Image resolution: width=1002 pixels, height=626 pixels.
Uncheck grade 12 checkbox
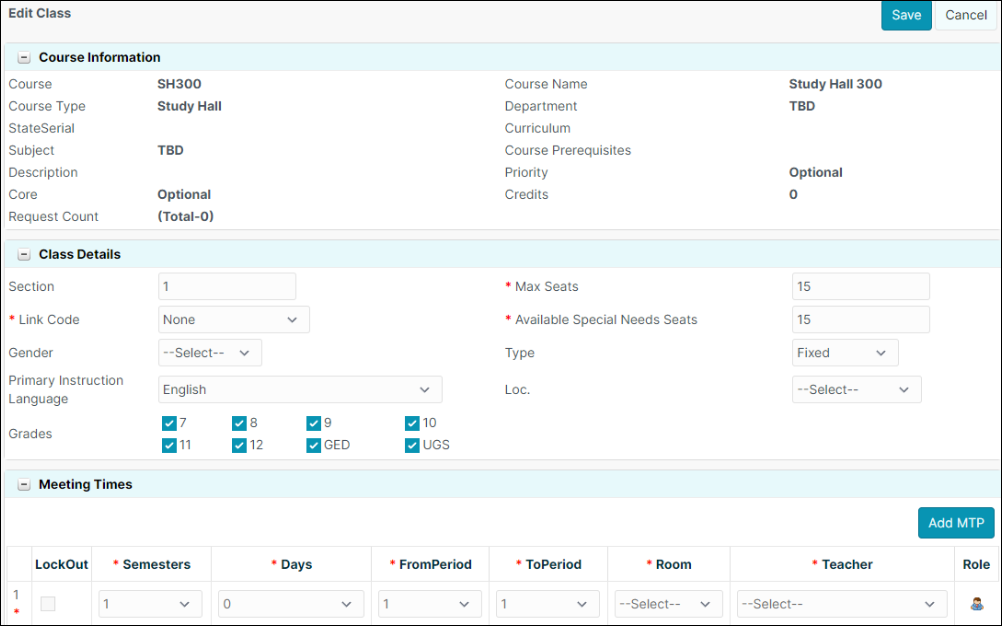click(x=239, y=445)
